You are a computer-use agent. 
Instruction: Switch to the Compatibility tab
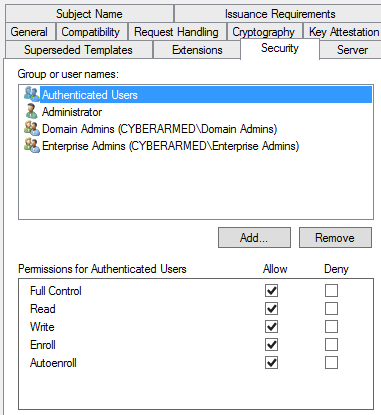[91, 32]
